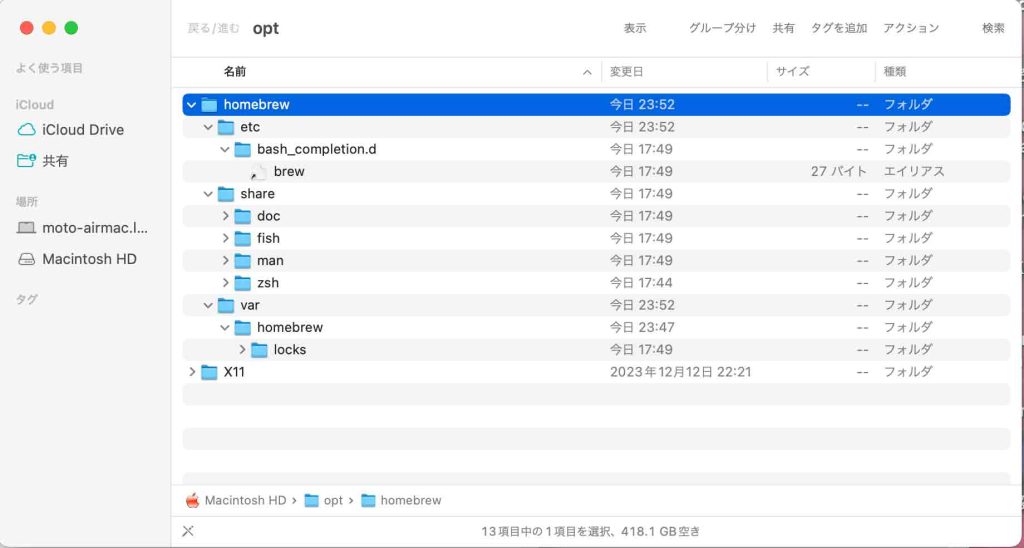1024x548 pixels.
Task: Expand the locks folder
Action: (x=242, y=350)
